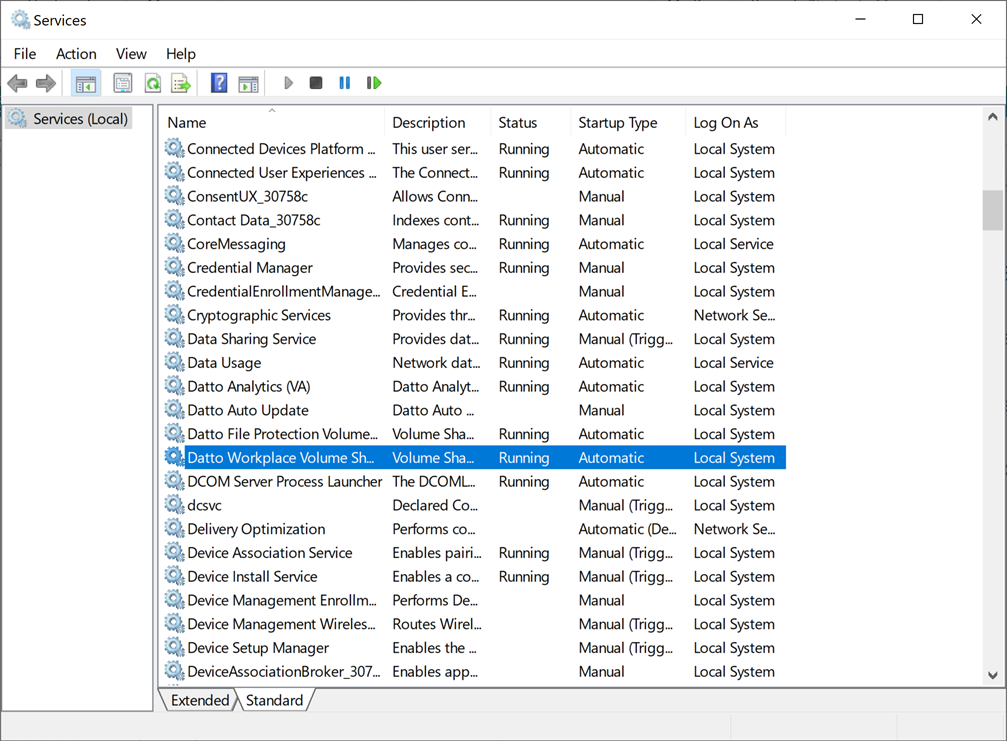The height and width of the screenshot is (741, 1007).
Task: Select the Cryptographic Services row
Action: (258, 315)
